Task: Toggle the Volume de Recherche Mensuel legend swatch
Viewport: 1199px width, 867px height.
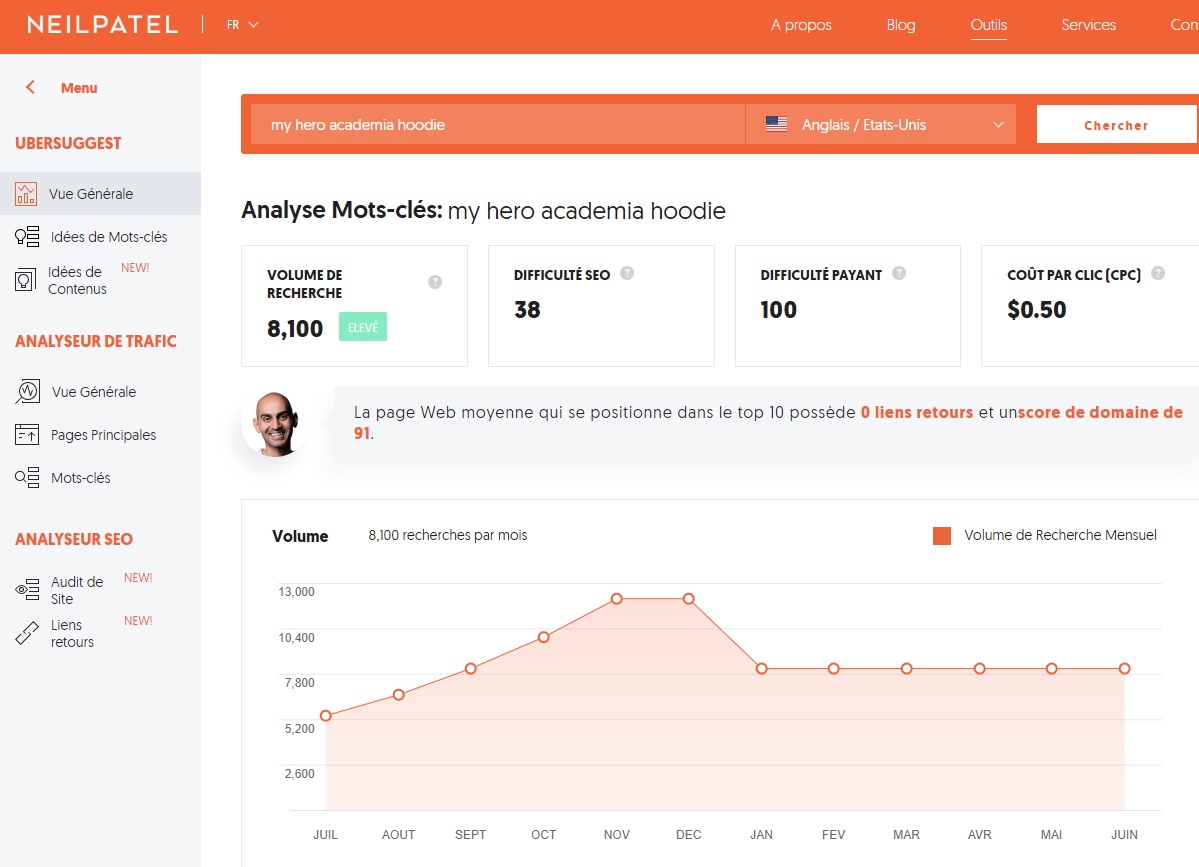Action: click(942, 535)
